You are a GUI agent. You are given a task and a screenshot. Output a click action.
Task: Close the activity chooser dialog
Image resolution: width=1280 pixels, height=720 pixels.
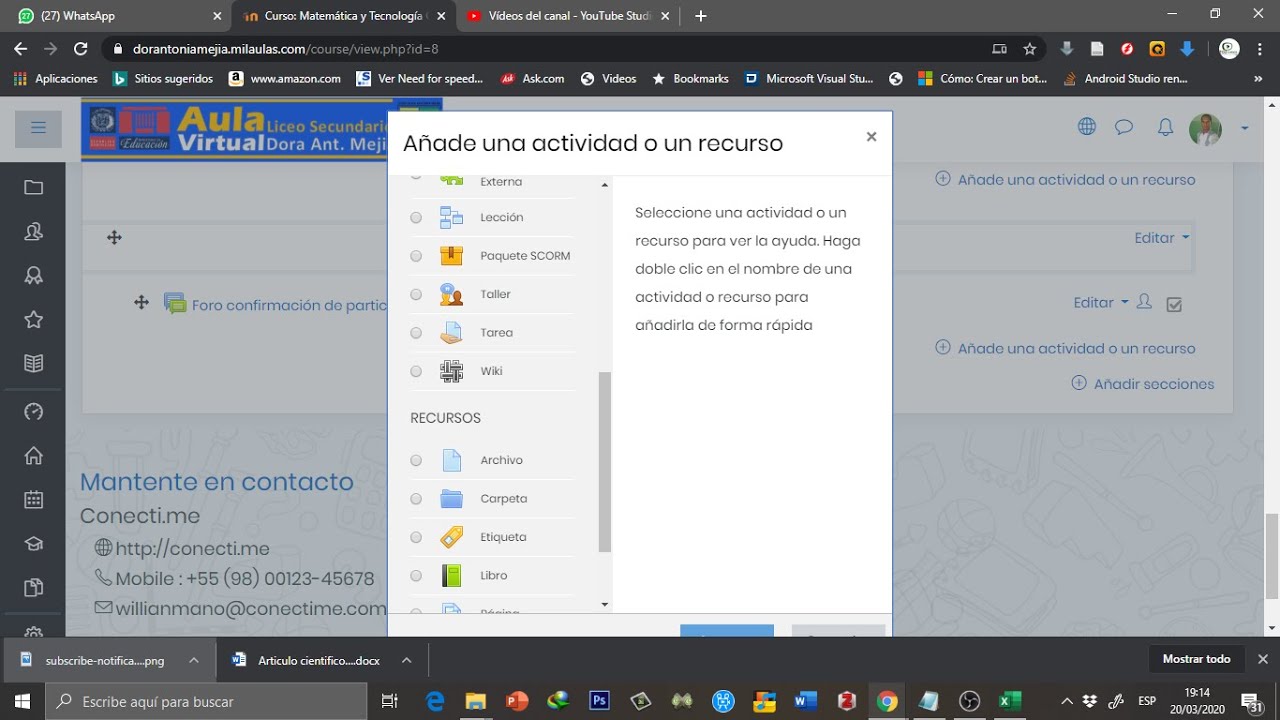[871, 137]
